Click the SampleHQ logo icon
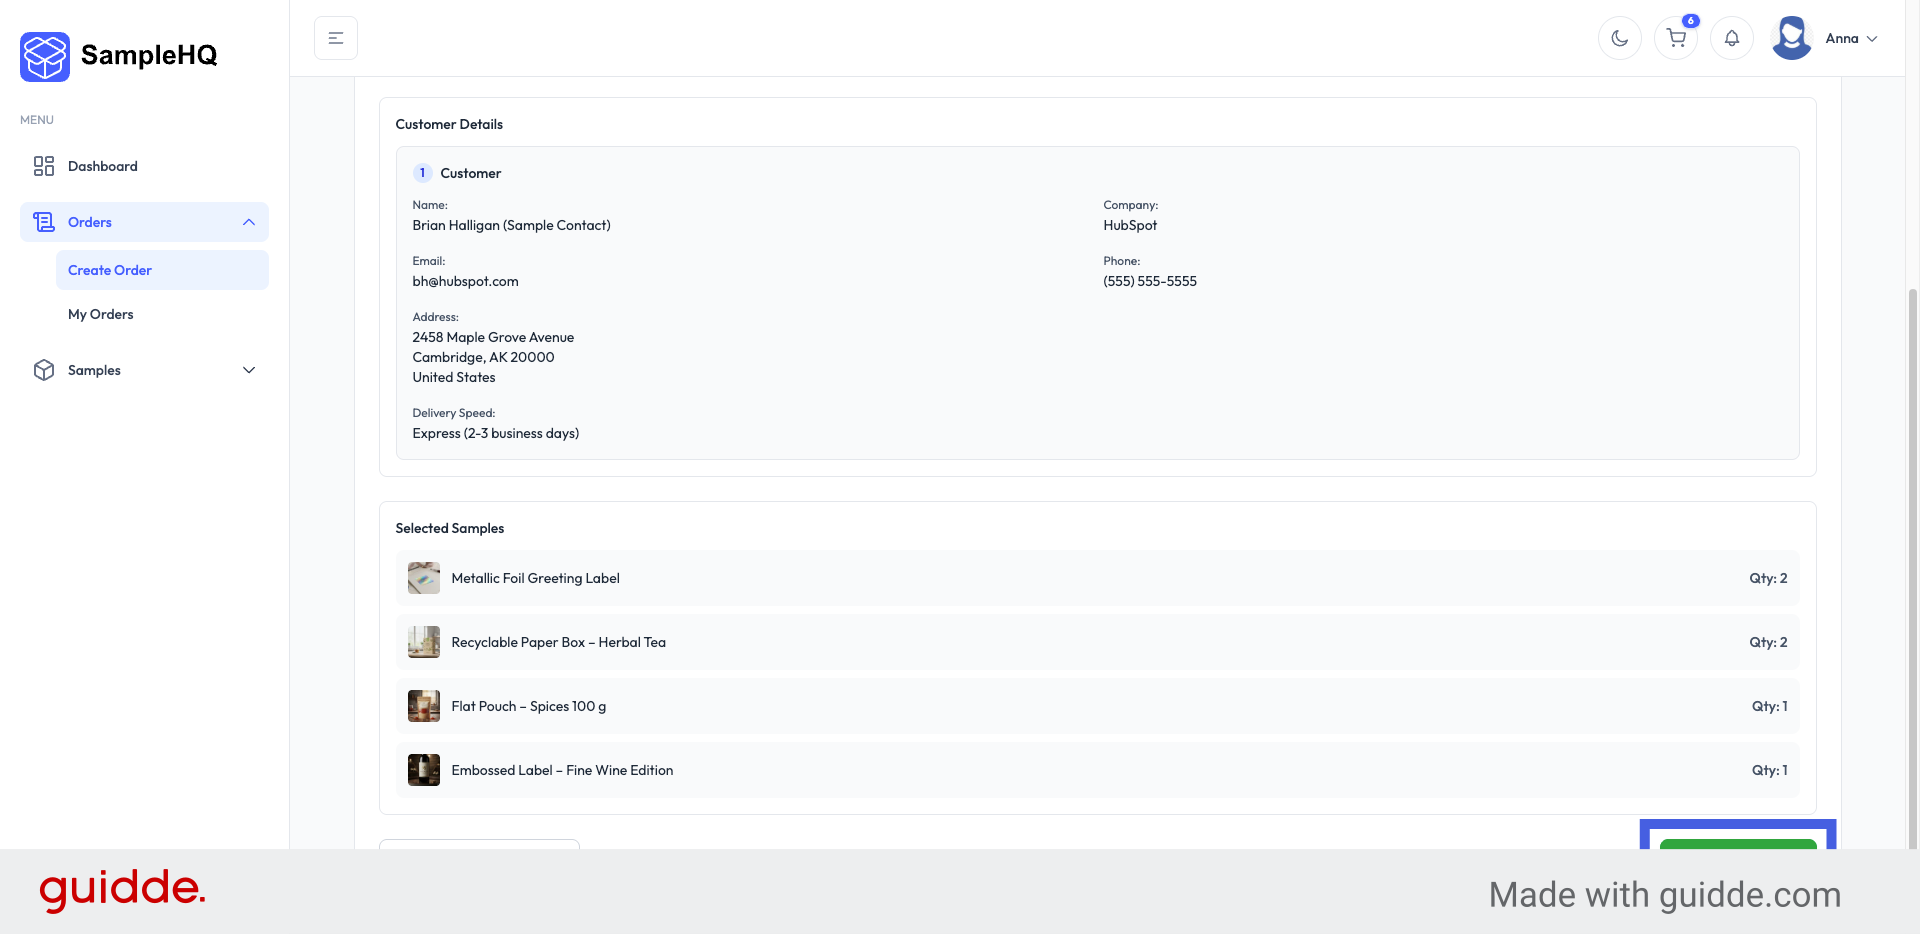This screenshot has height=934, width=1920. [x=45, y=56]
